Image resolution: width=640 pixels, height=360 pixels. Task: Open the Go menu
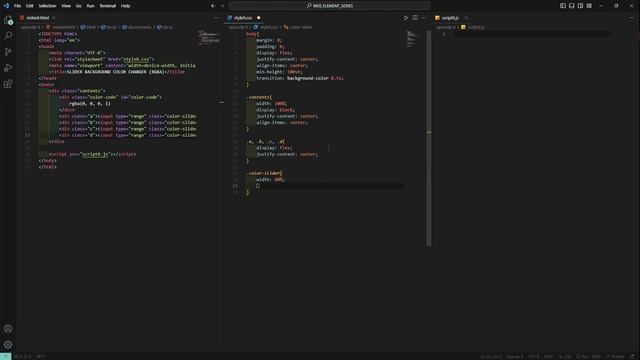(78, 6)
